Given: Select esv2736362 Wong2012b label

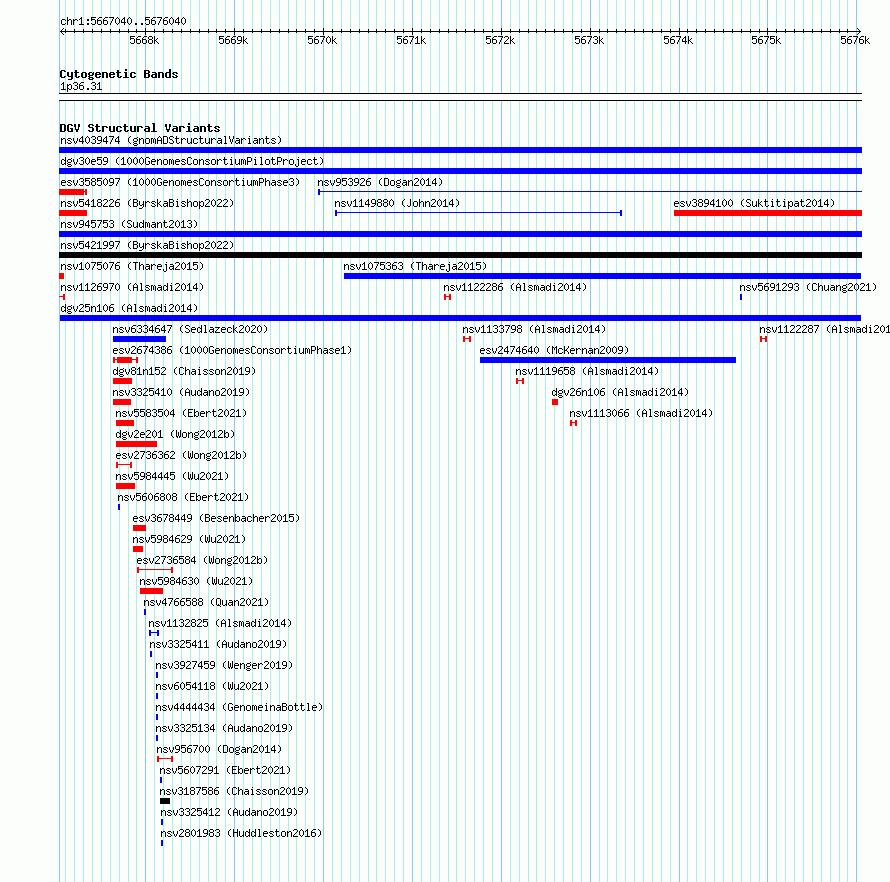Looking at the screenshot, I should coord(181,455).
